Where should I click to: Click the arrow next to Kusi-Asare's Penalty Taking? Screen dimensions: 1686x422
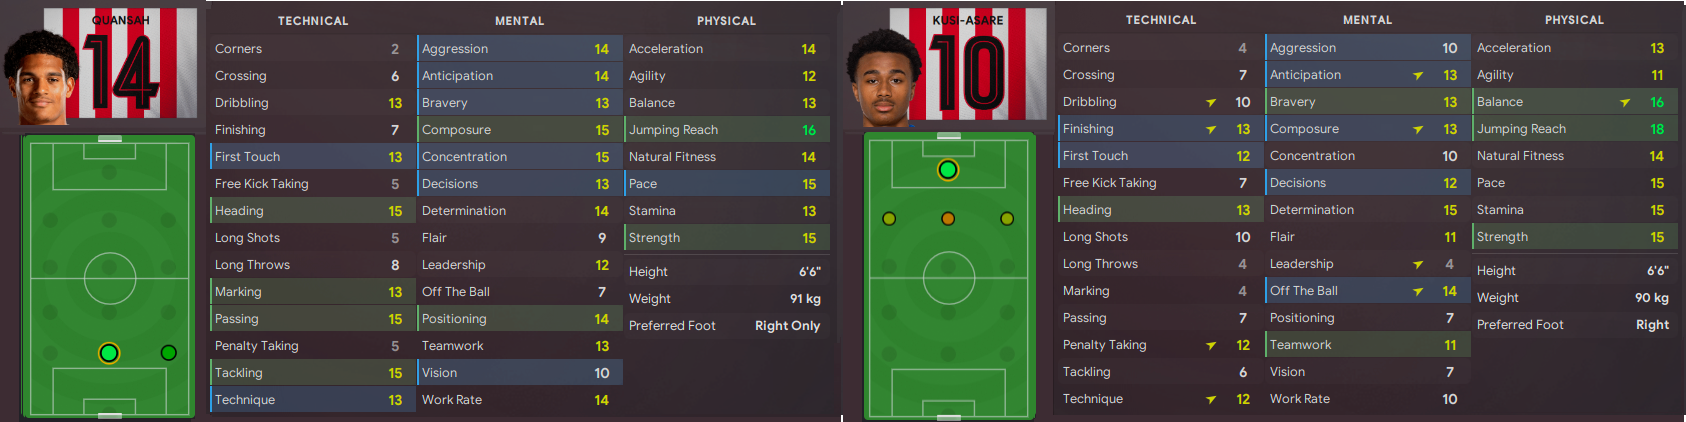point(1211,345)
